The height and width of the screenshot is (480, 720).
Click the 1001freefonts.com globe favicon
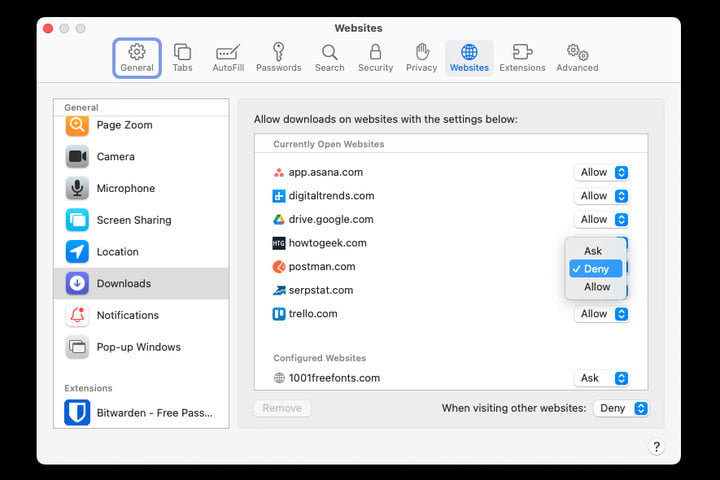[x=279, y=378]
